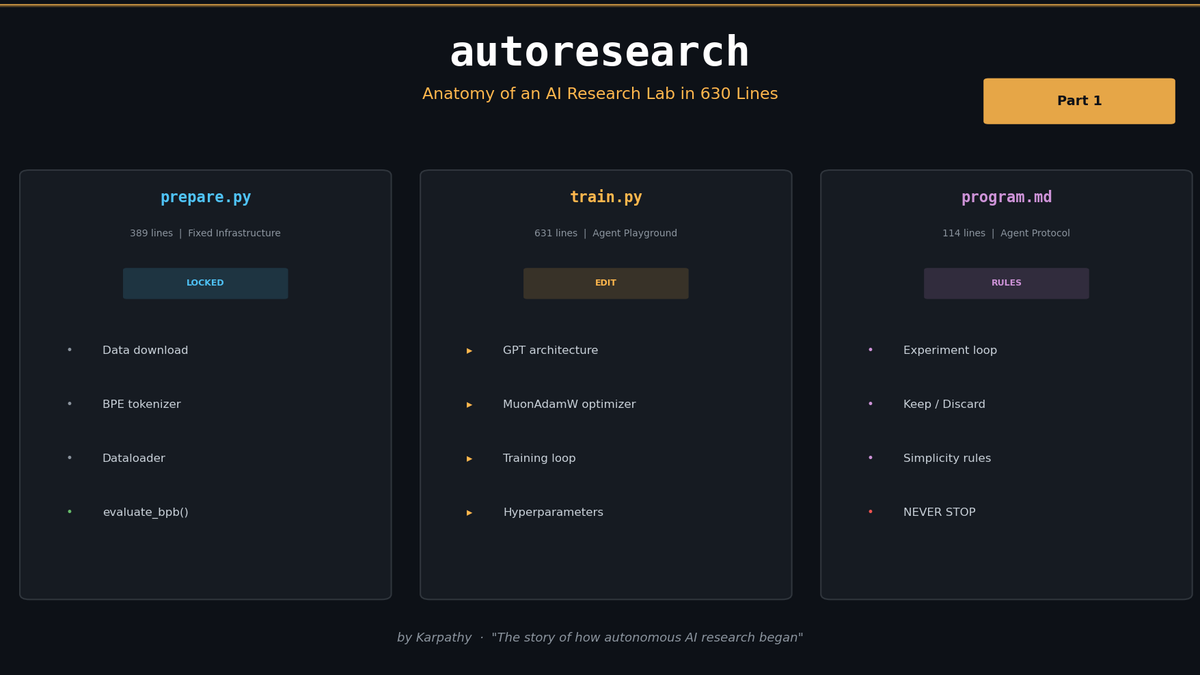1200x675 pixels.
Task: Expand the GPT architecture section
Action: 468,350
